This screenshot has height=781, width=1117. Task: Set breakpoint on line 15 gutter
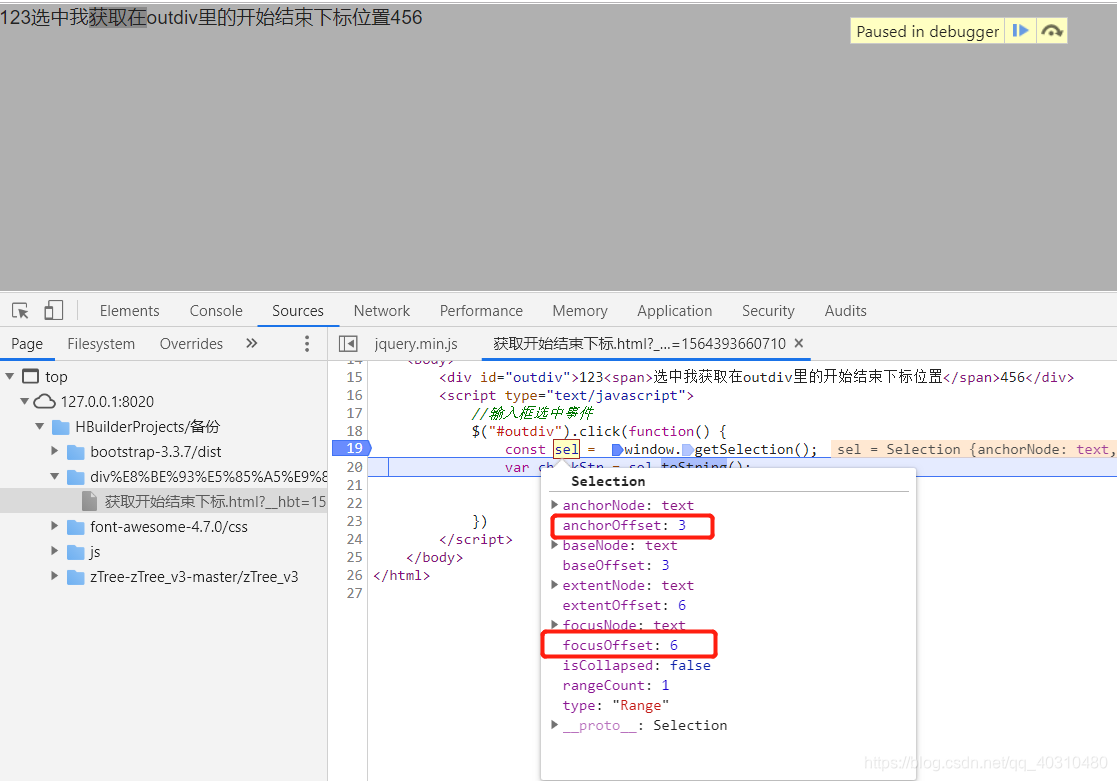point(354,377)
